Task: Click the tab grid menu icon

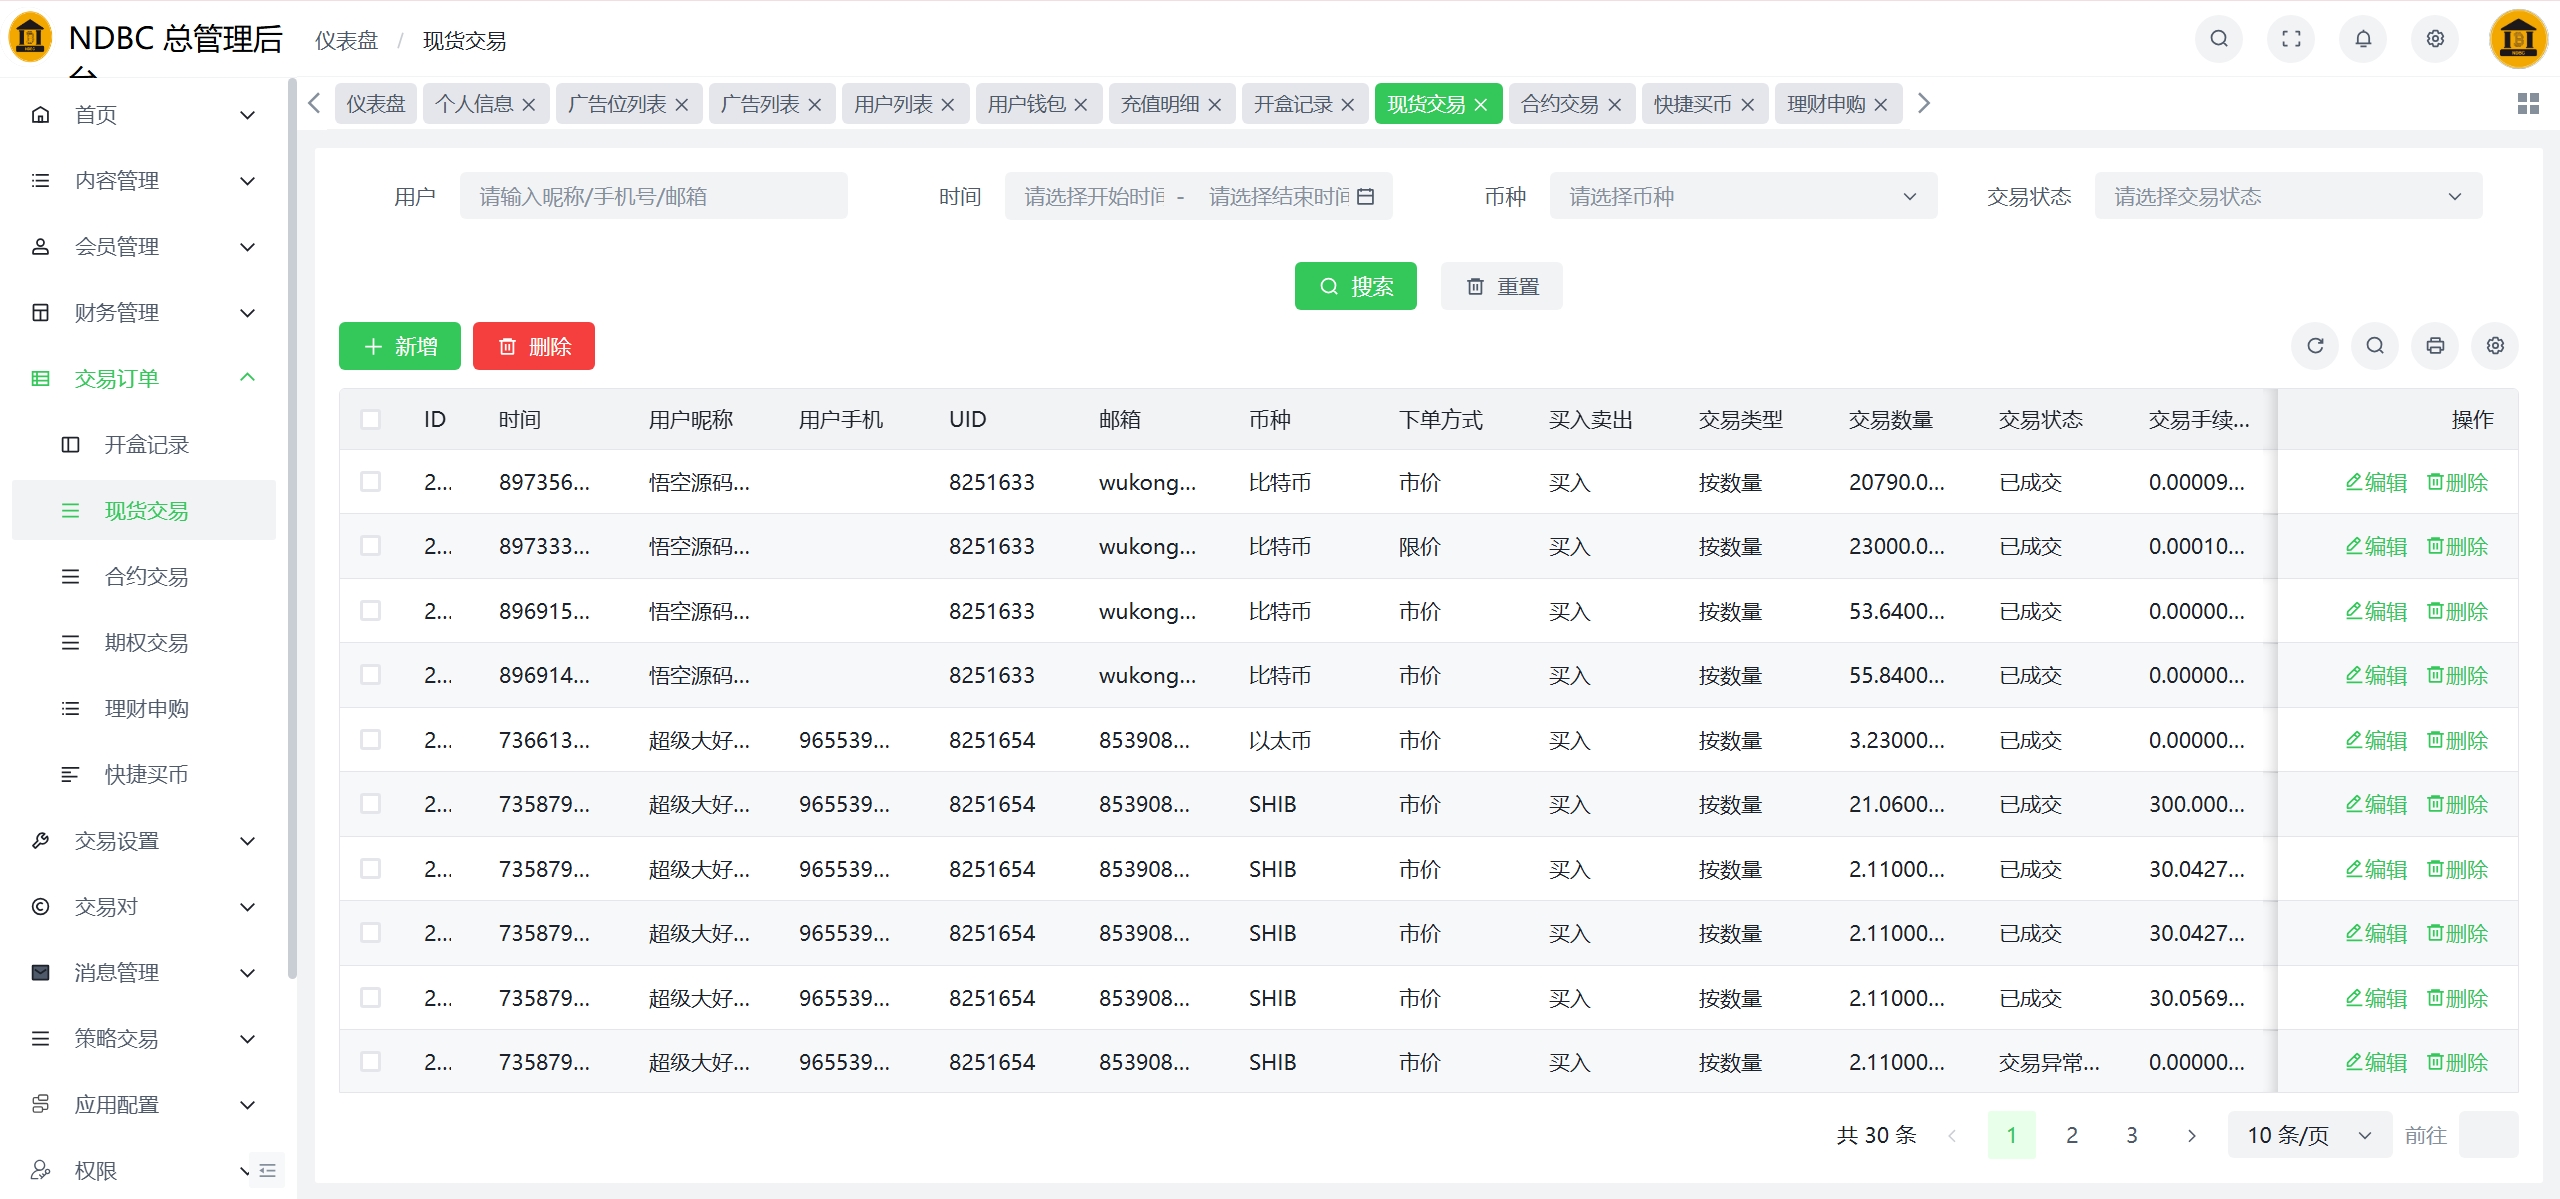Action: tap(2528, 104)
